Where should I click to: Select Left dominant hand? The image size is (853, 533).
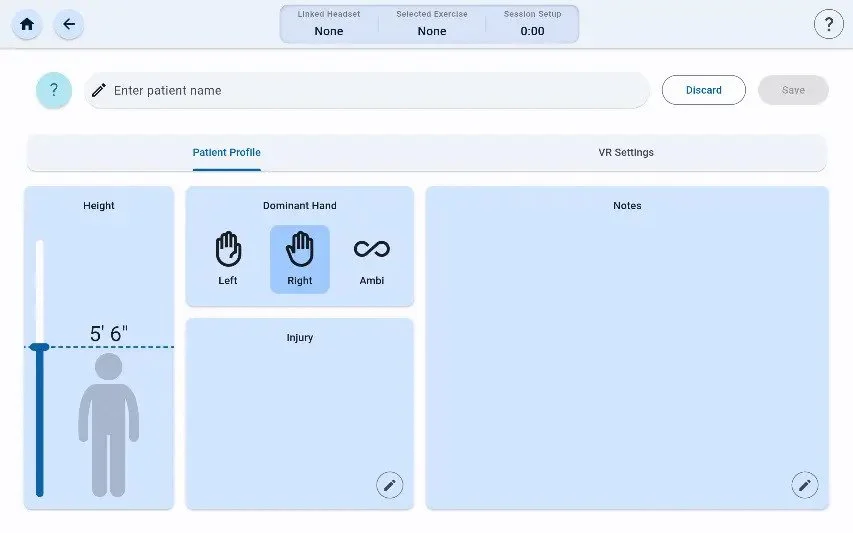coord(228,259)
